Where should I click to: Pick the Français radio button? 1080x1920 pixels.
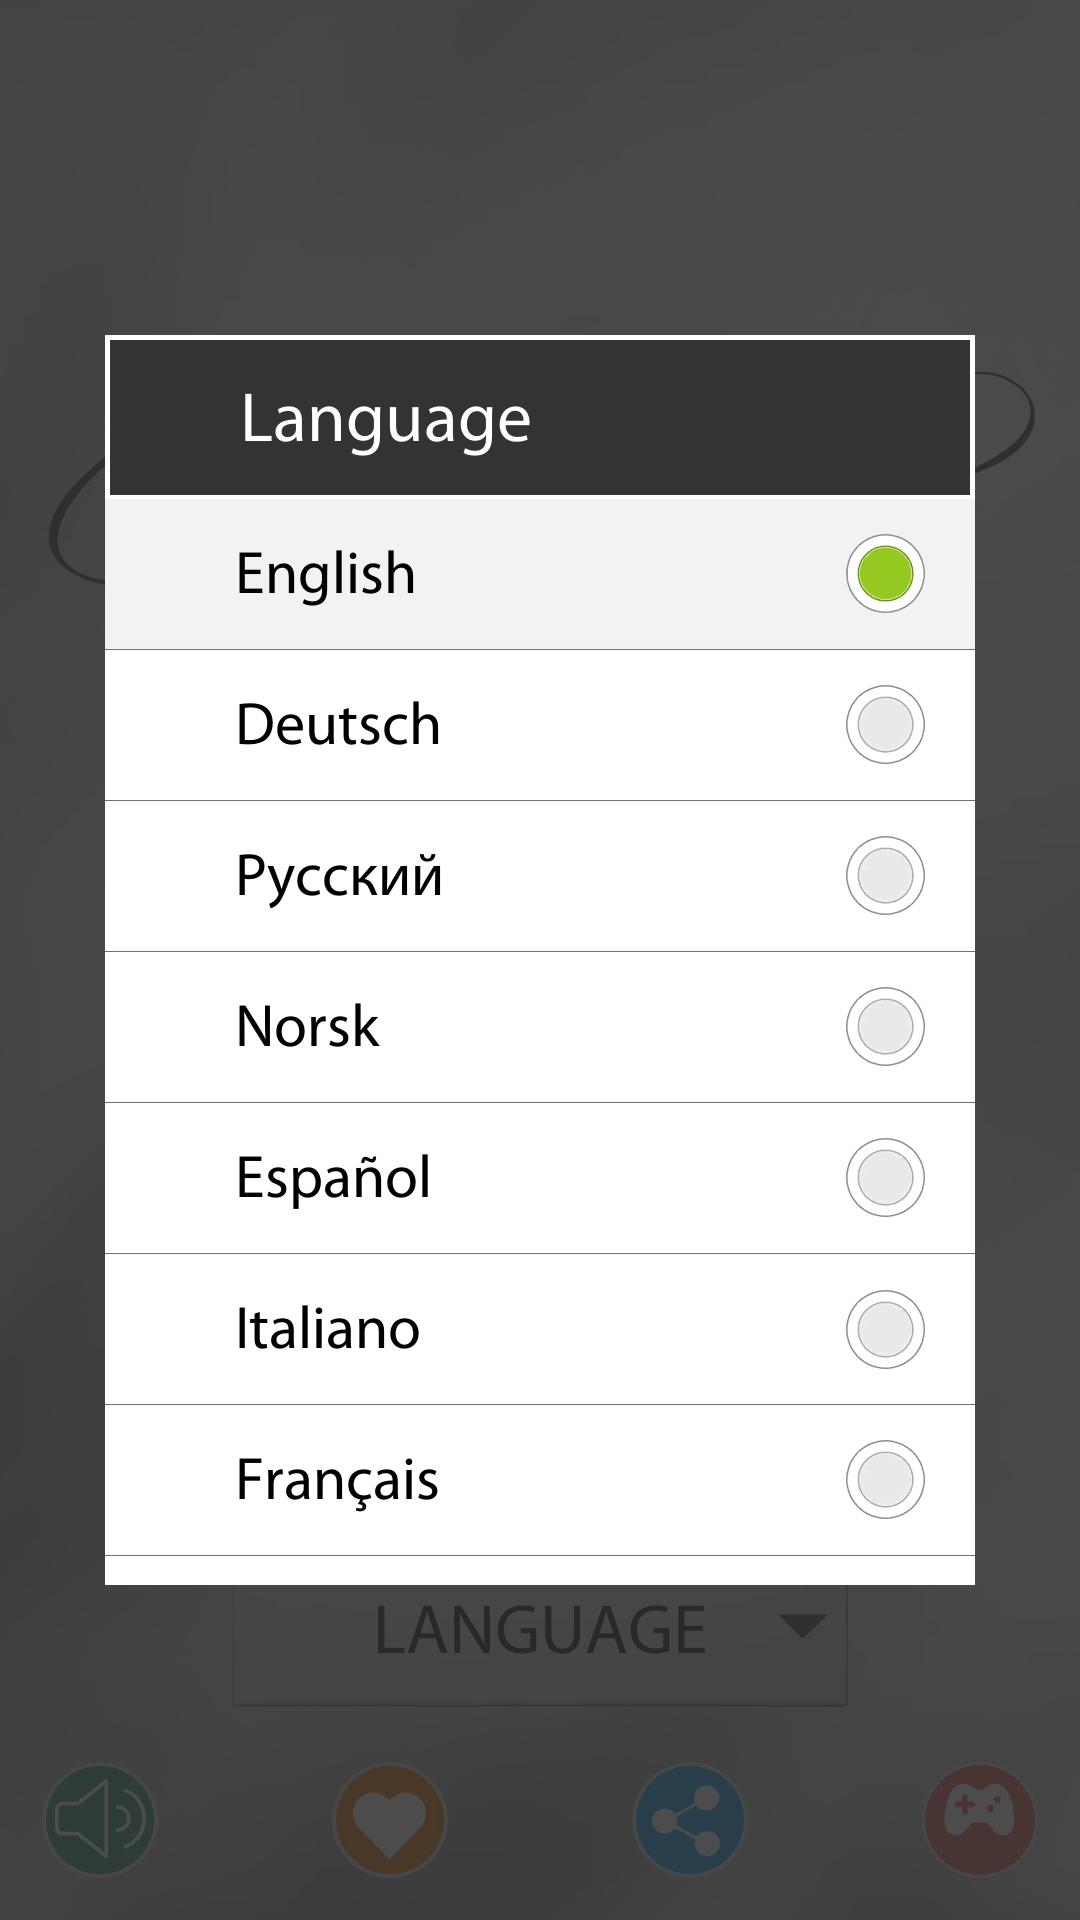point(885,1480)
